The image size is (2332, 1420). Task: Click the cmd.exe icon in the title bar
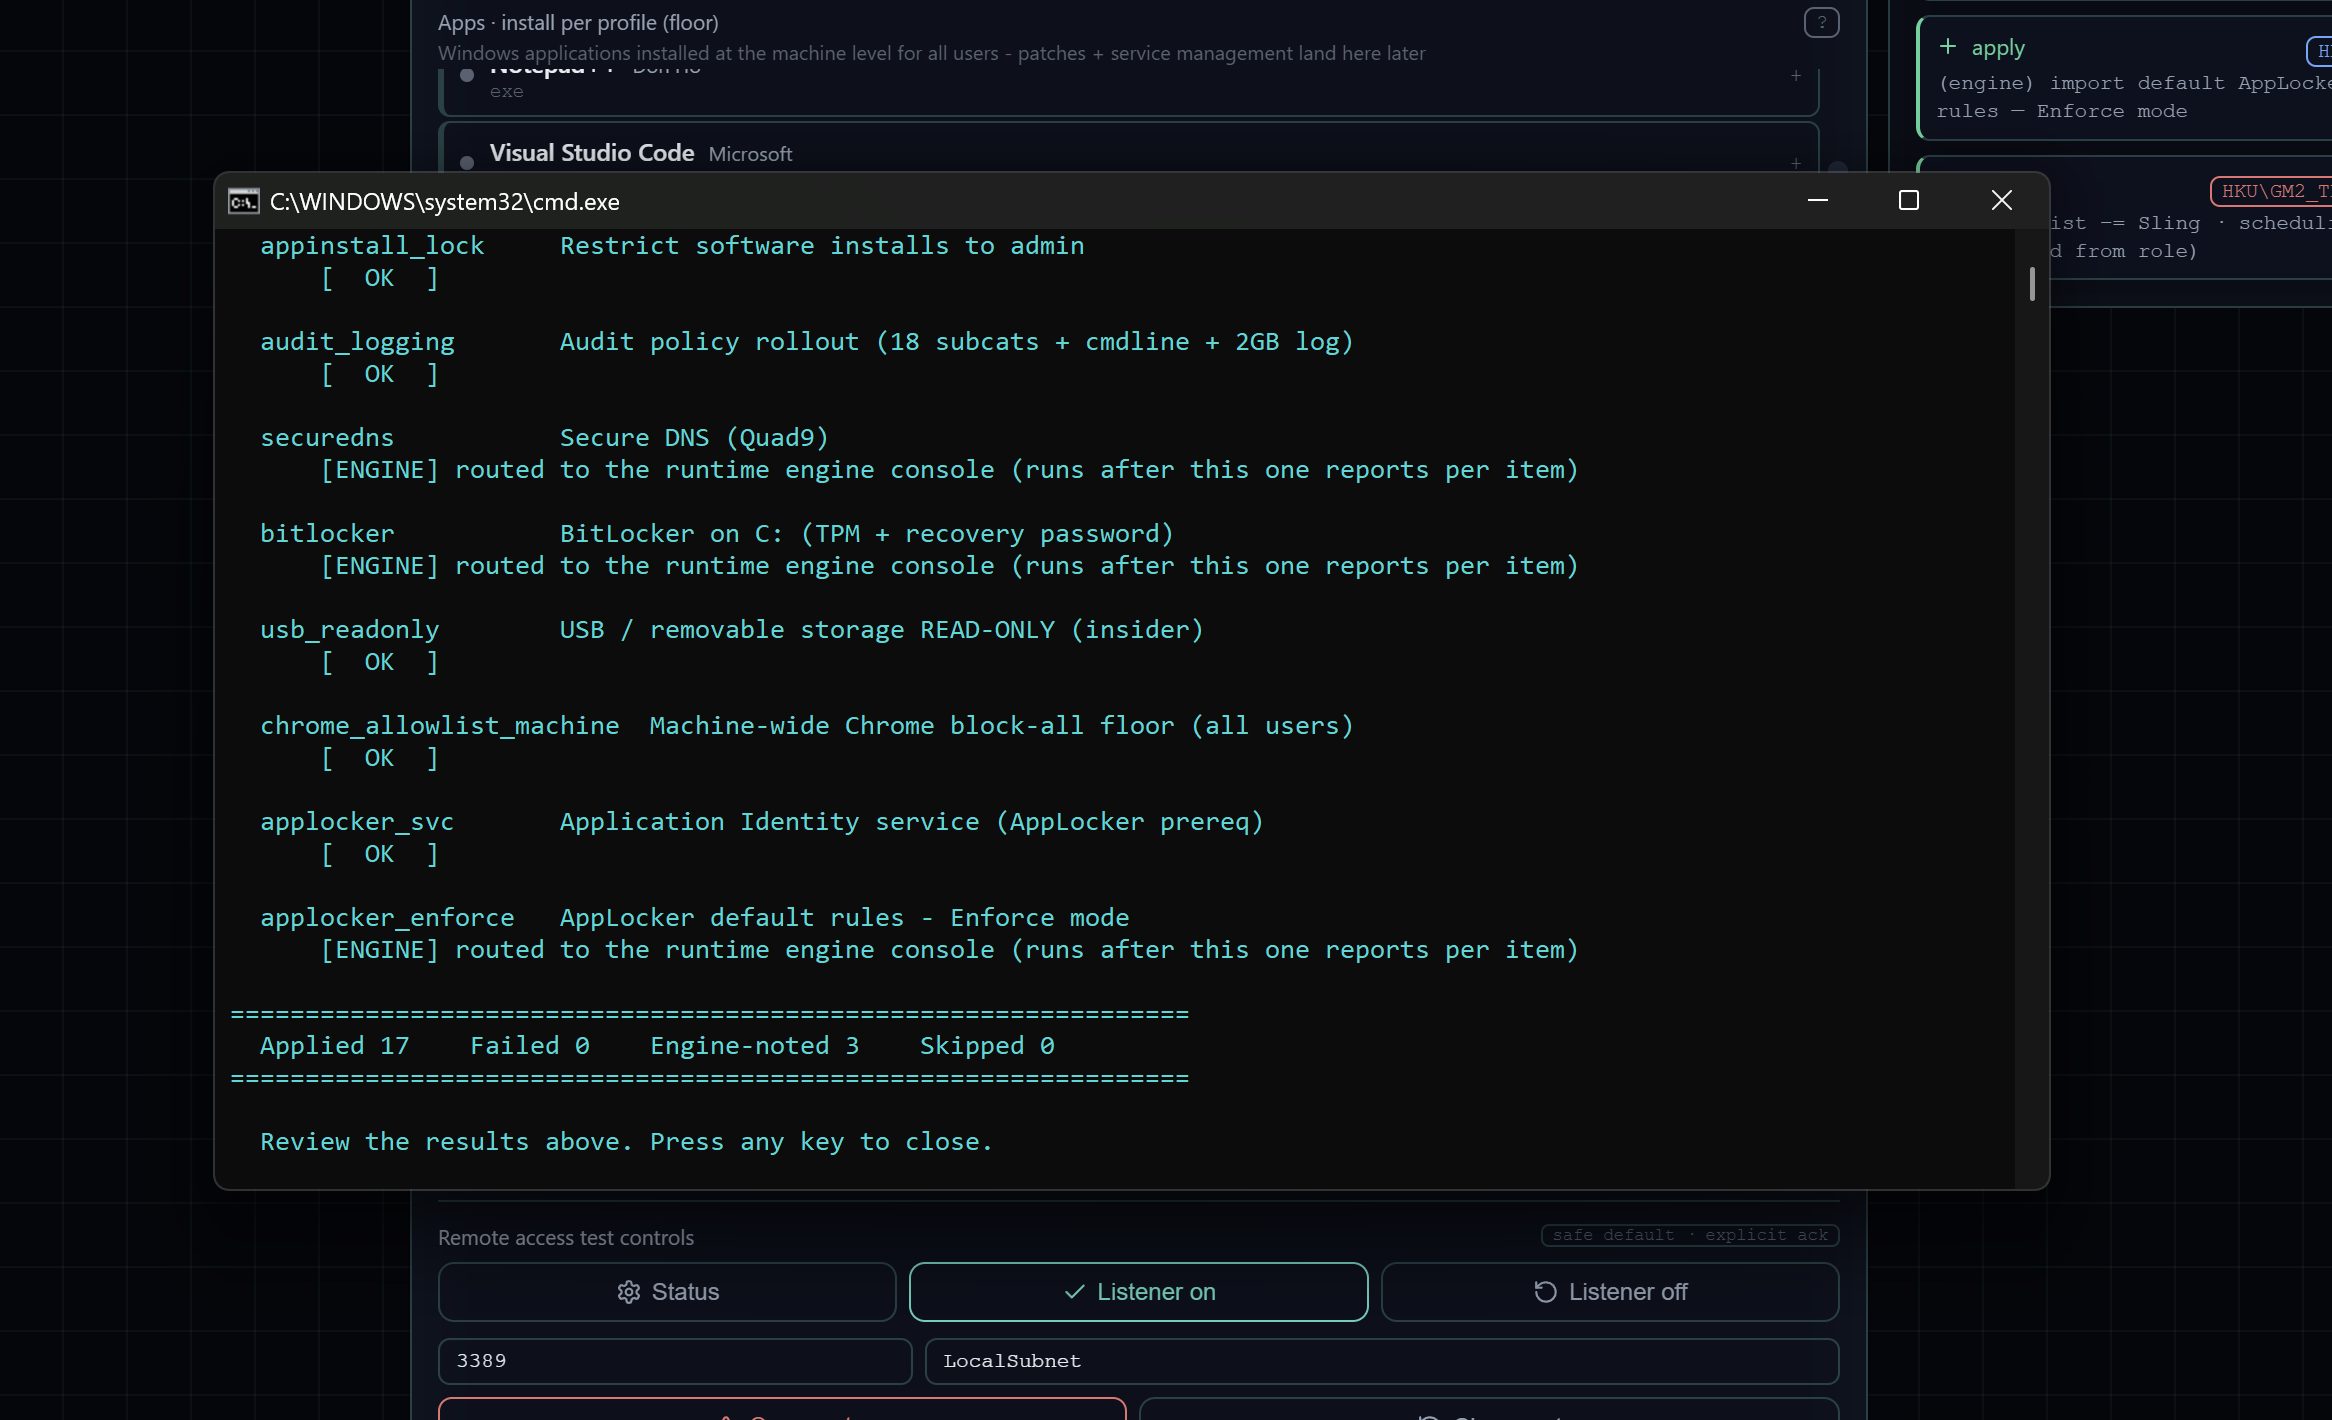[x=243, y=201]
